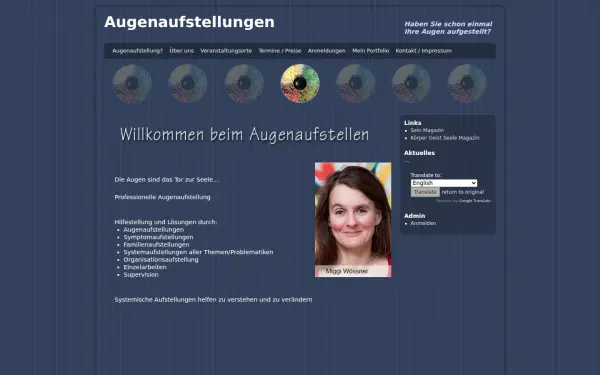Select Anmeldungen in the navigation bar

[327, 51]
